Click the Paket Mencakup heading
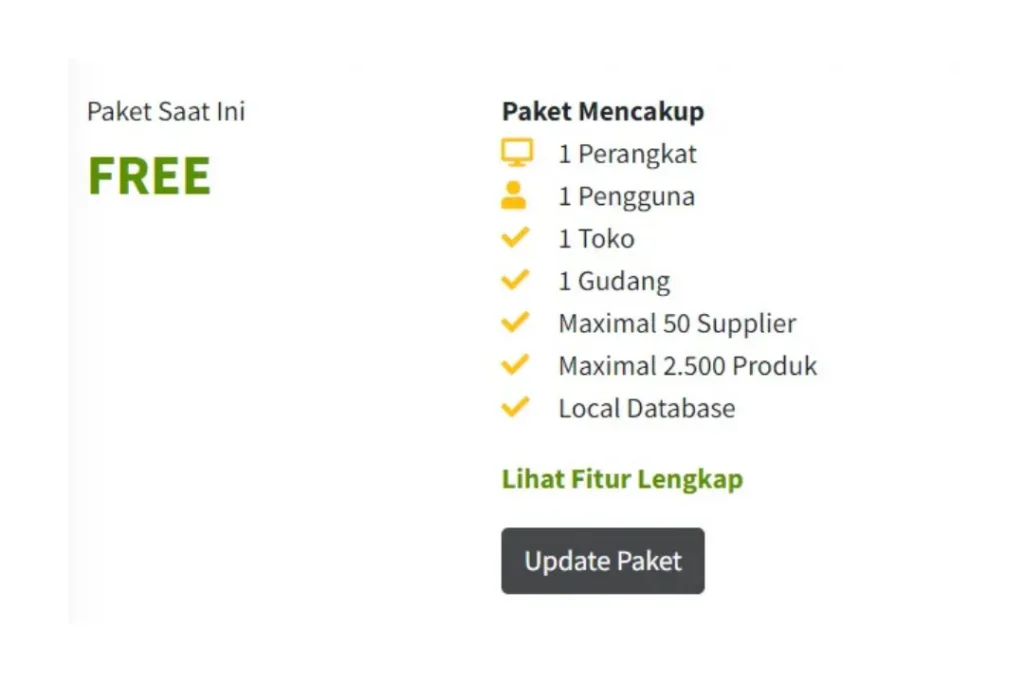Viewport: 1024px width, 683px height. [603, 111]
